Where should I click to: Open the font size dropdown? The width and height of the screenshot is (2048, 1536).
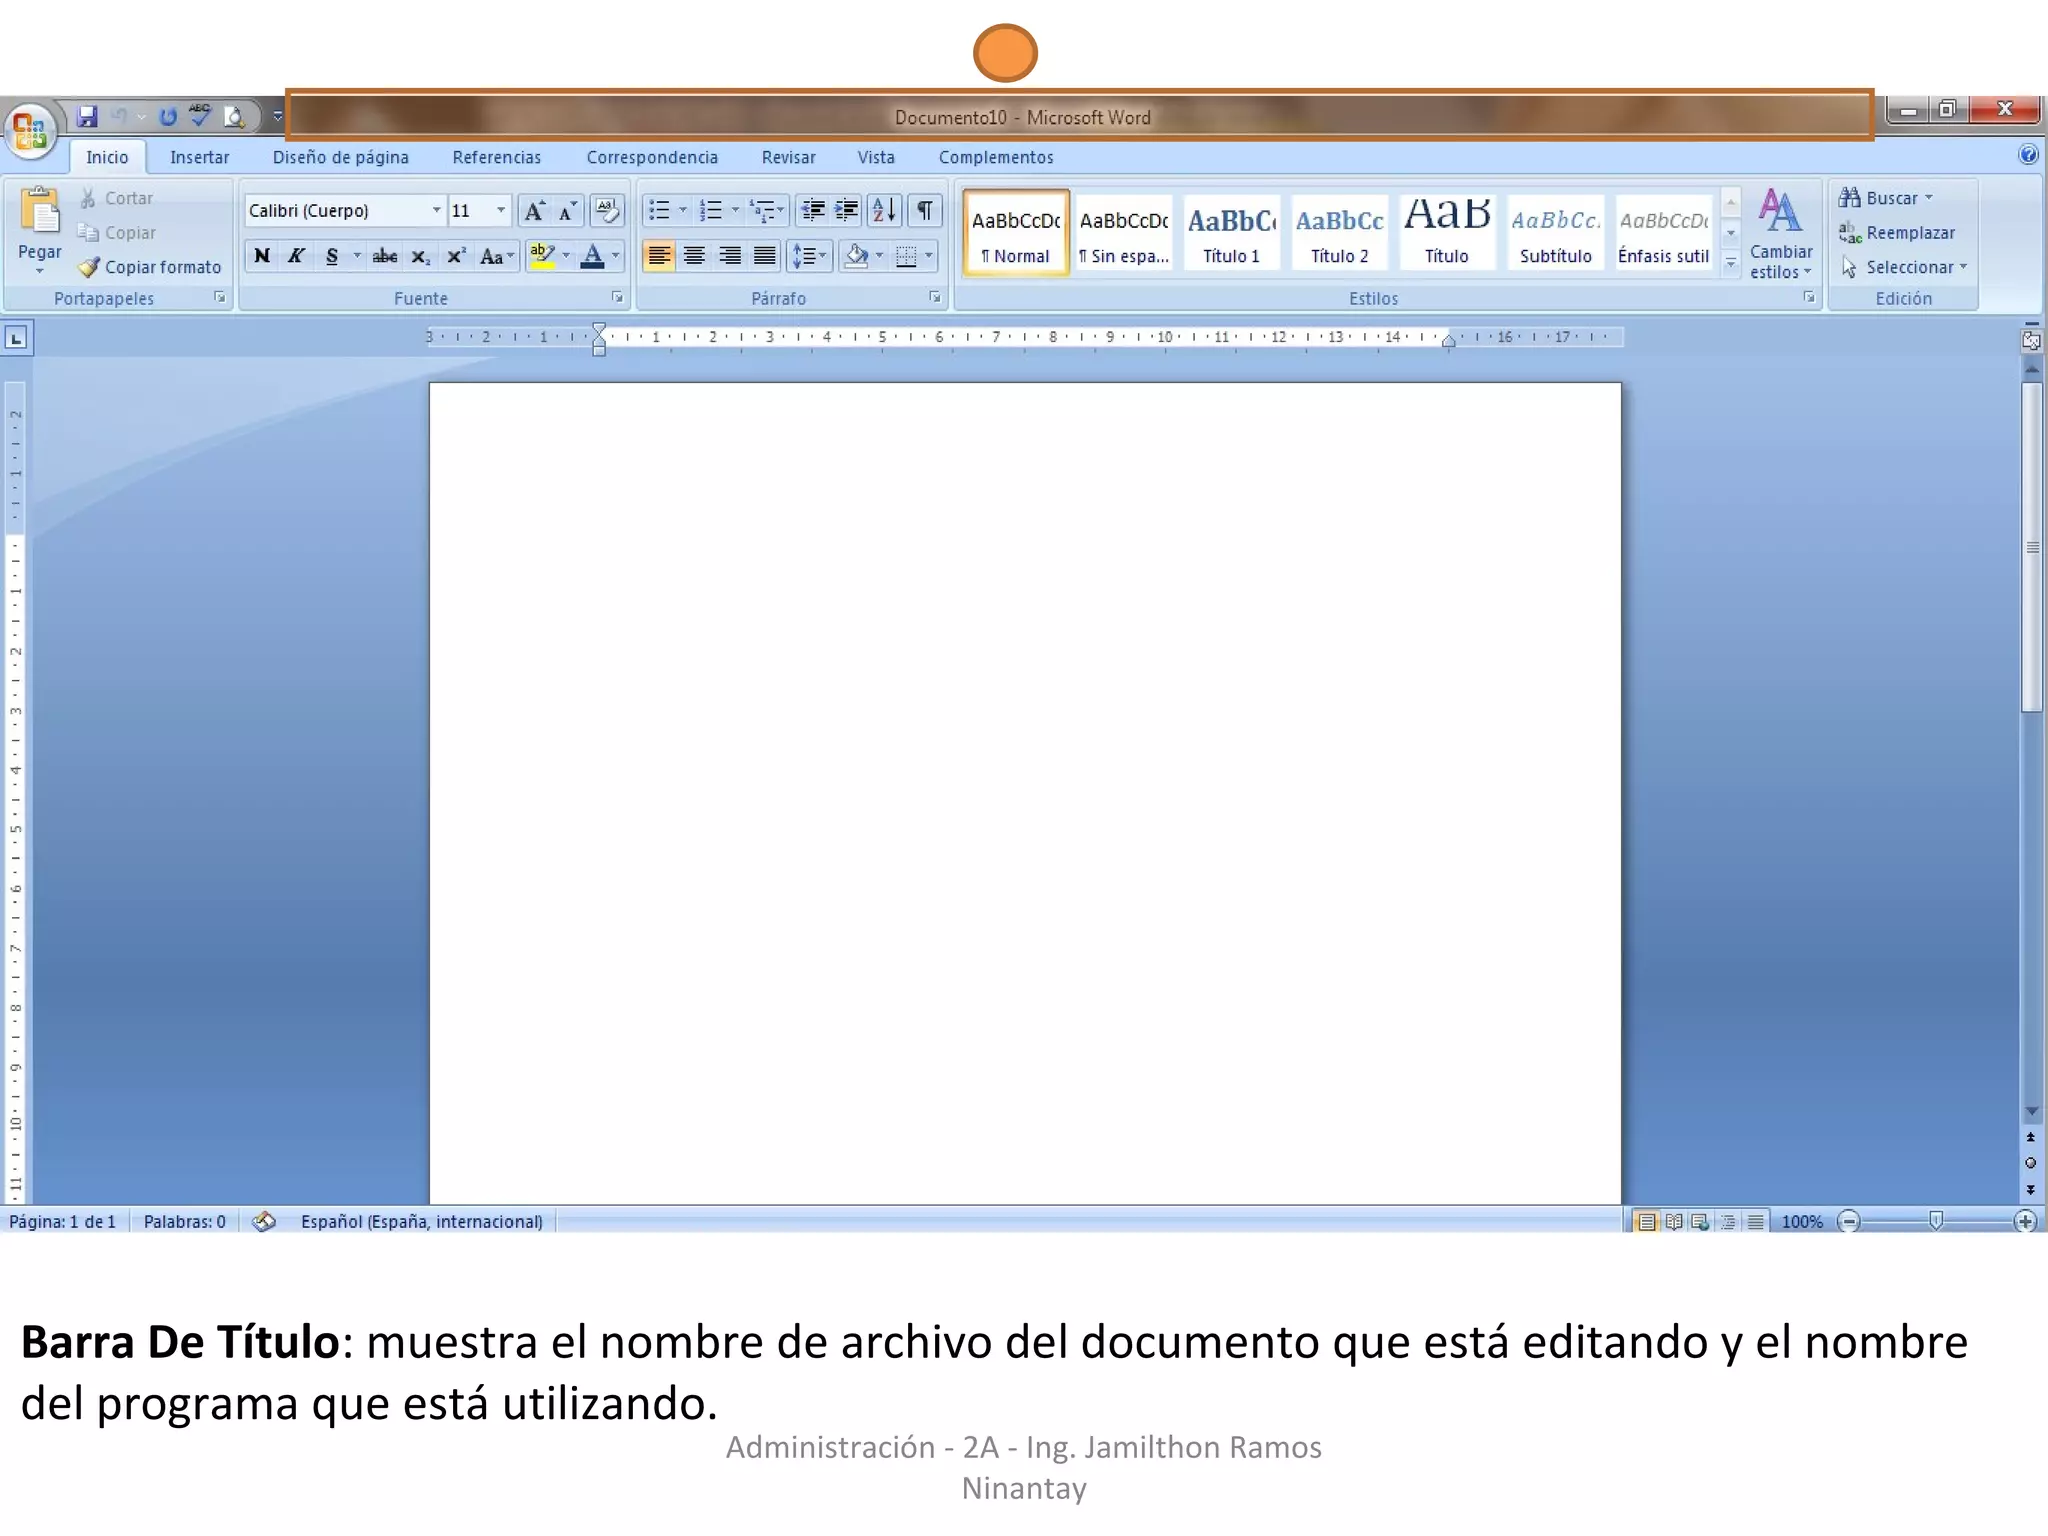tap(501, 210)
